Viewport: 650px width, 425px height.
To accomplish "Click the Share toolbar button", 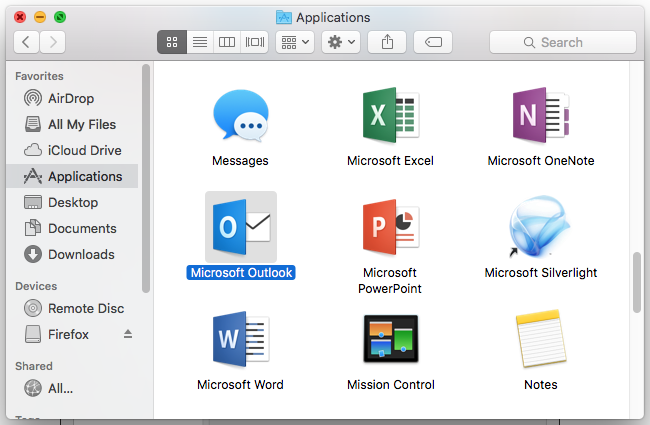I will point(387,42).
